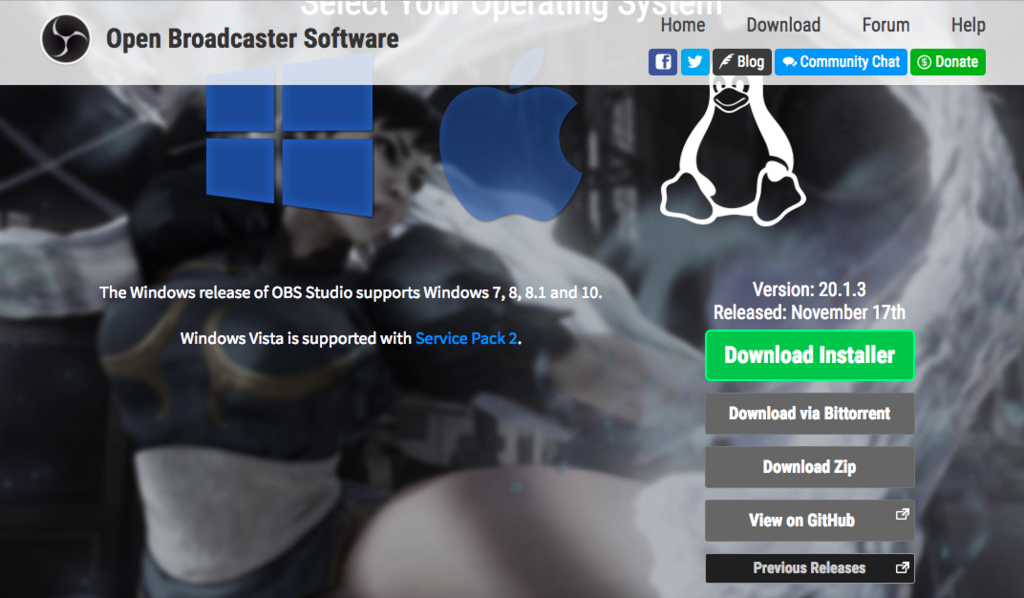Click the Version: 20.1.3 text
This screenshot has height=598, width=1024.
tap(809, 289)
